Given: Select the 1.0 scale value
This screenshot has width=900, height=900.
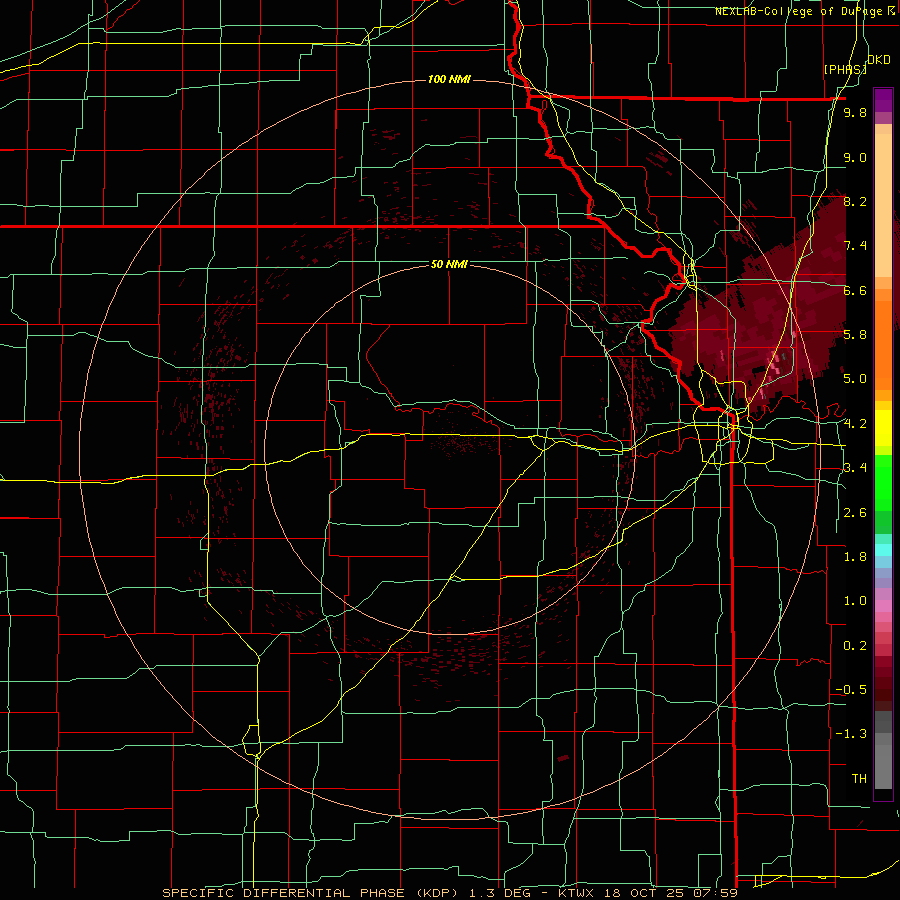Looking at the screenshot, I should 855,601.
